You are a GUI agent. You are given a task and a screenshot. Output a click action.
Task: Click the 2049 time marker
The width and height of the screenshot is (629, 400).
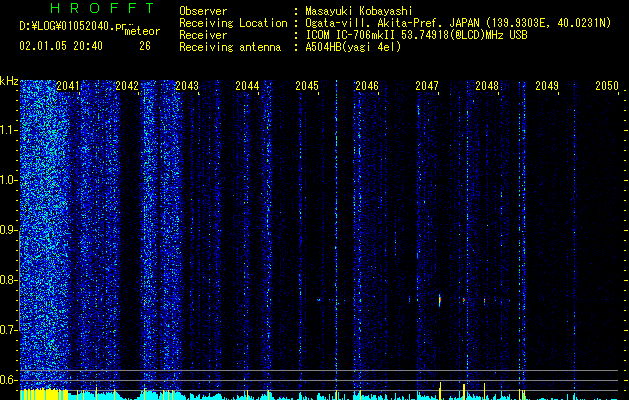[547, 86]
